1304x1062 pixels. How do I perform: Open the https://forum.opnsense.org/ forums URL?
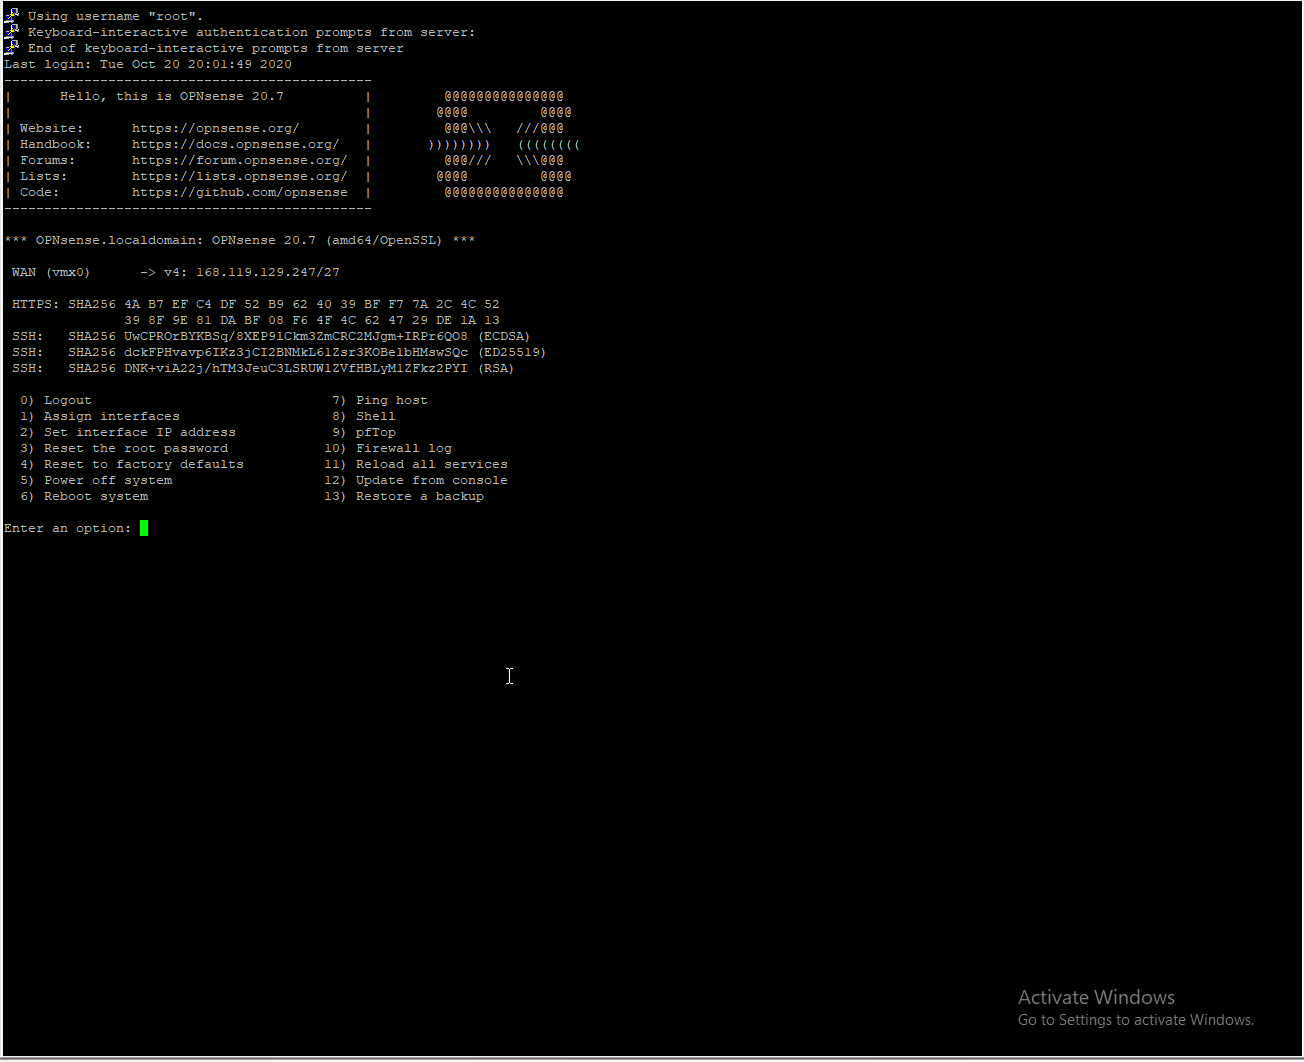(239, 160)
